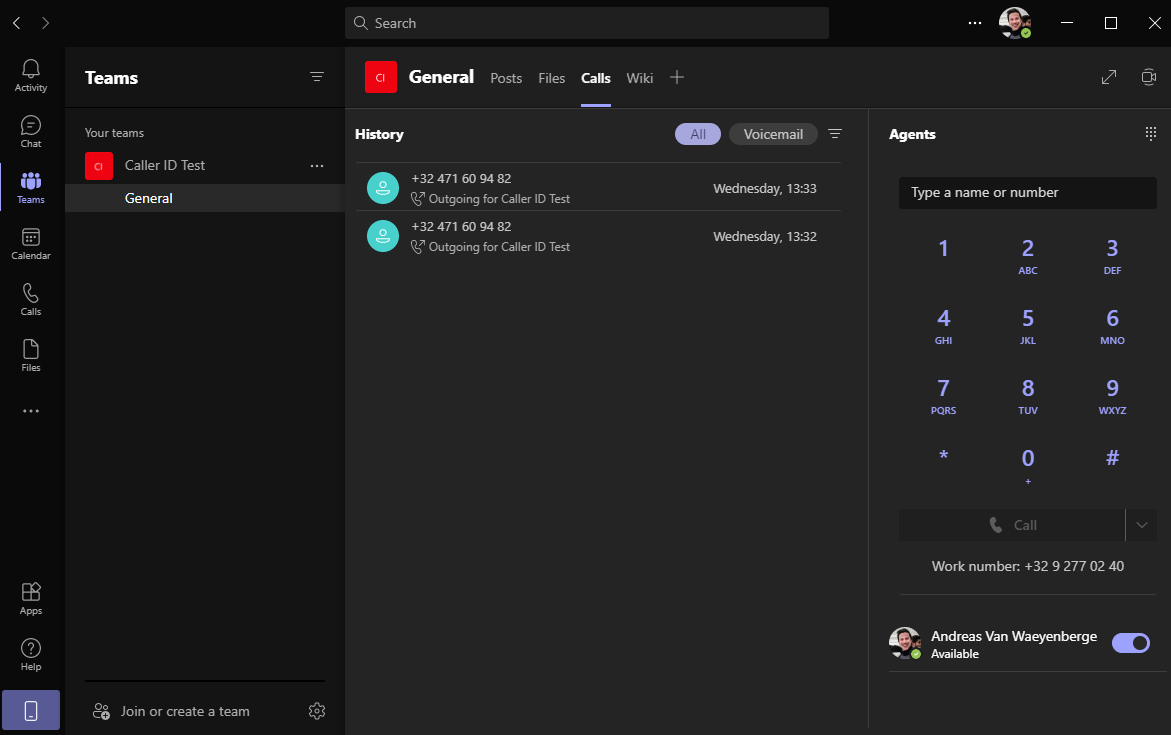Image resolution: width=1171 pixels, height=735 pixels.
Task: Dial digit 8 TUV on the keypad
Action: click(1028, 396)
